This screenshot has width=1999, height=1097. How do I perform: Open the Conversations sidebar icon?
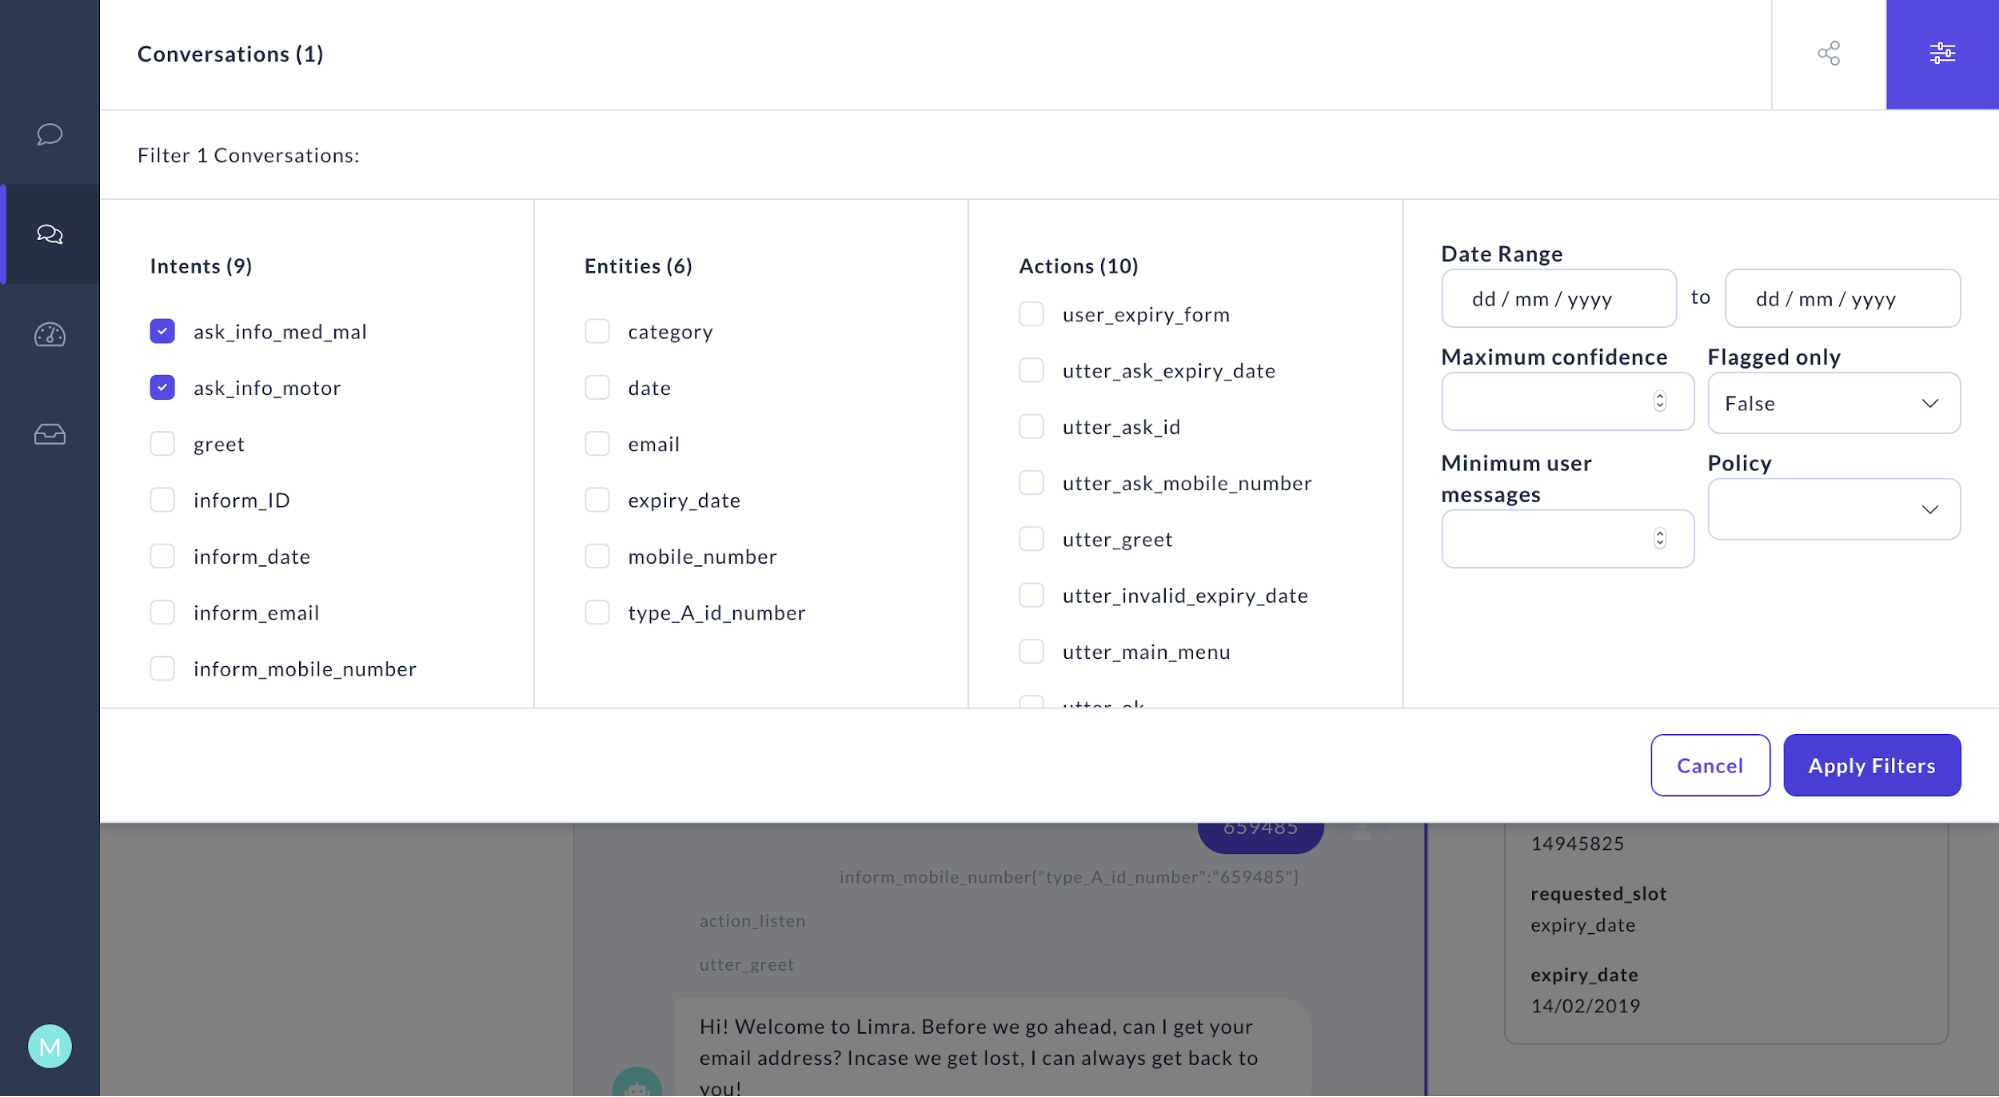(x=50, y=234)
